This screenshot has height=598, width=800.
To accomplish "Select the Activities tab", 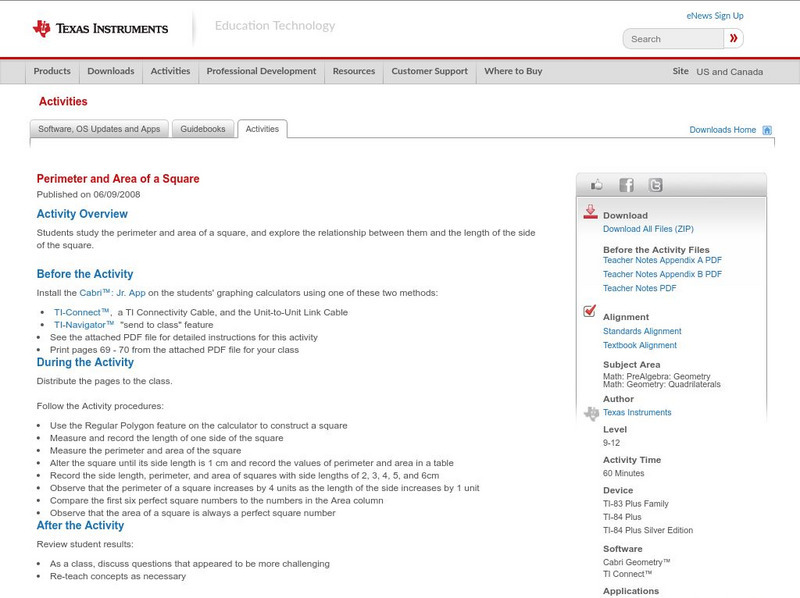I will 262,129.
